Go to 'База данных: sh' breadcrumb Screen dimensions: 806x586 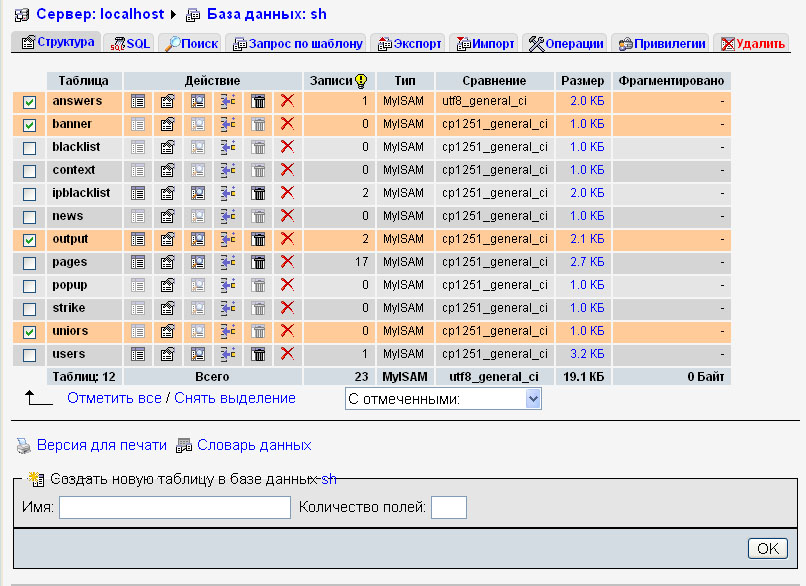pyautogui.click(x=267, y=14)
